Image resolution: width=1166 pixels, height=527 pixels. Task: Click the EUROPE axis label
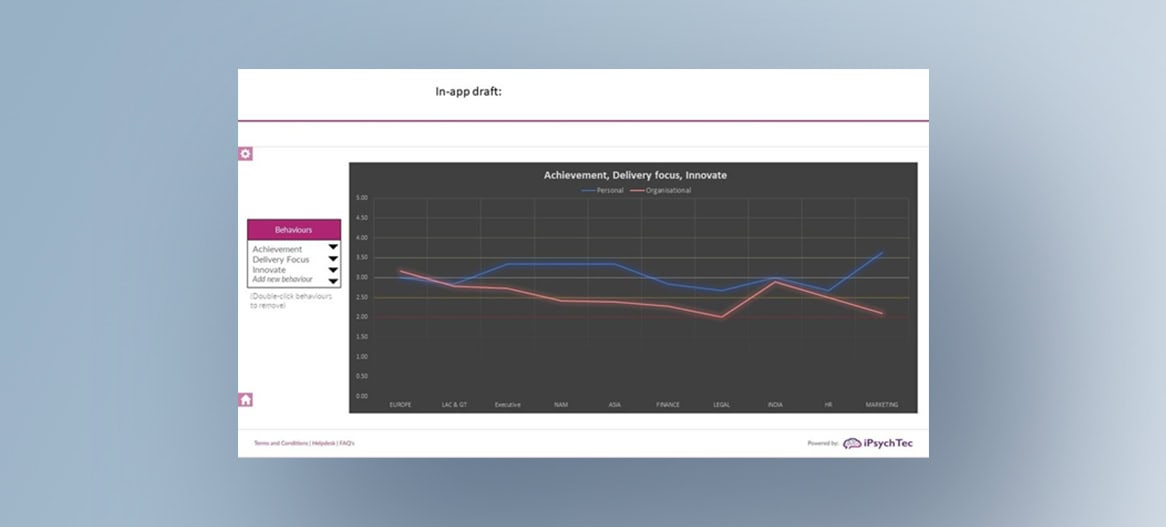400,405
